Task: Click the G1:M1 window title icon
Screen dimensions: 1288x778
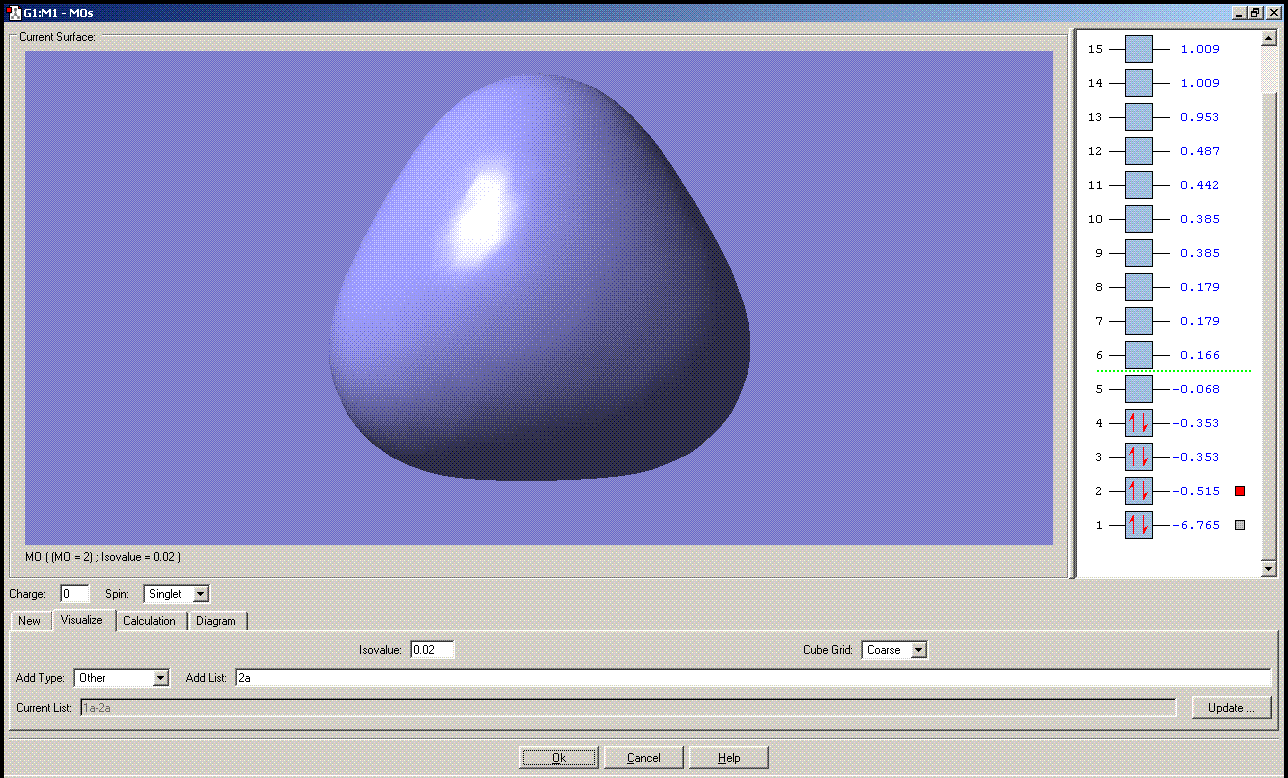Action: 14,12
